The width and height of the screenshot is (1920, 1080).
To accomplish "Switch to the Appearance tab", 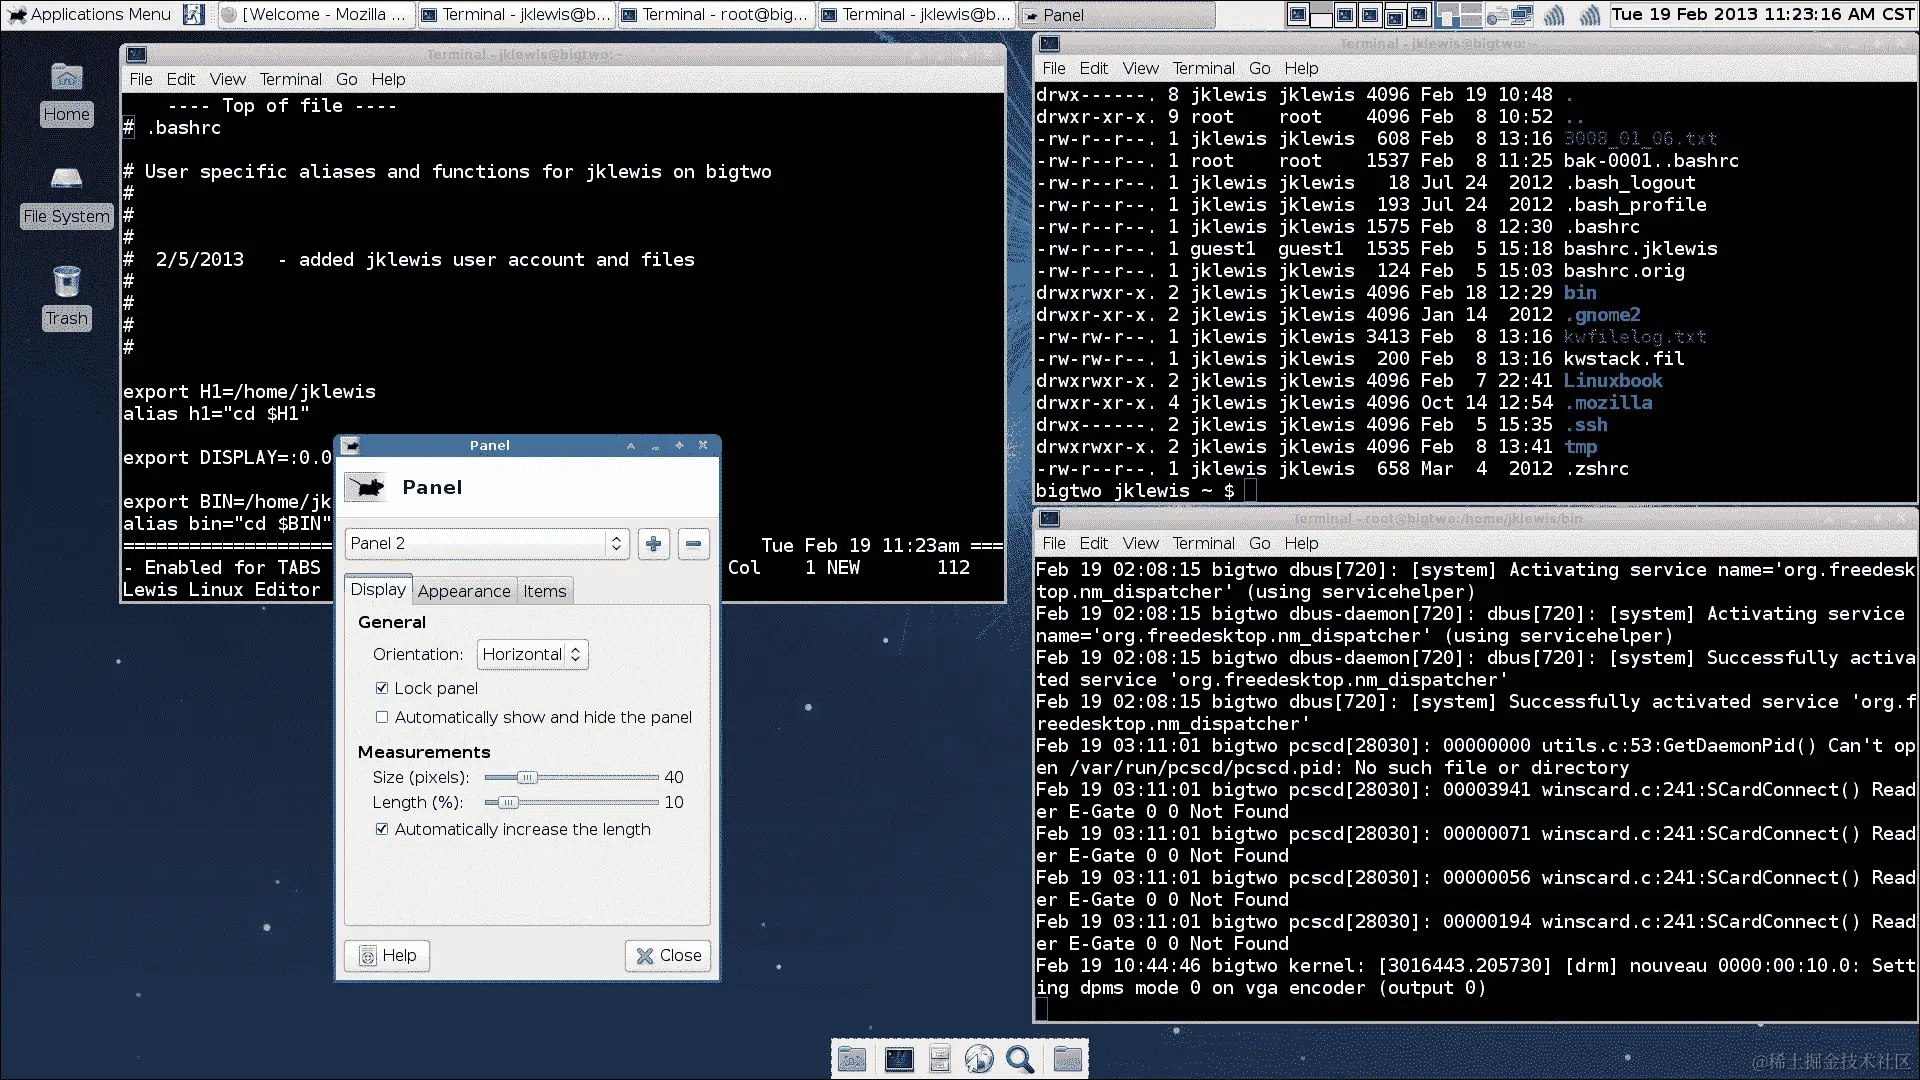I will pos(464,591).
